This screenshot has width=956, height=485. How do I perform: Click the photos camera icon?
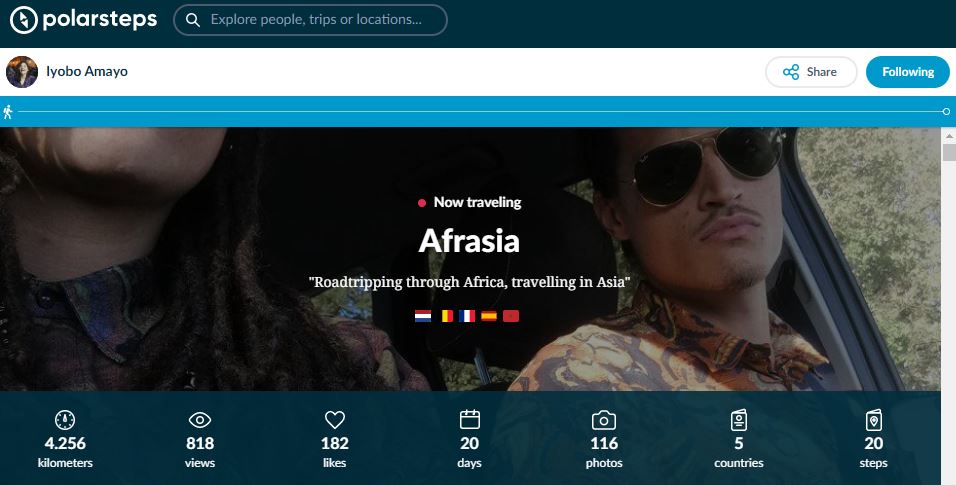tap(604, 420)
